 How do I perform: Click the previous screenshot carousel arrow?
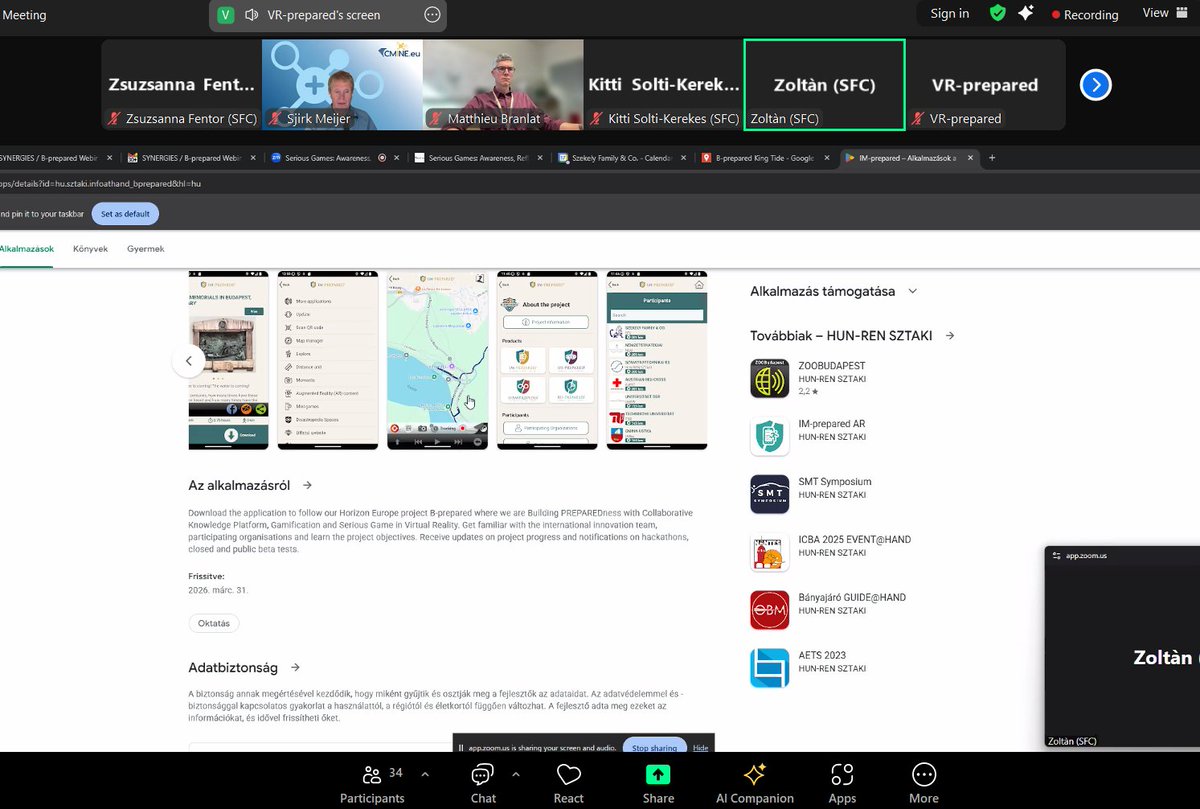(x=189, y=360)
